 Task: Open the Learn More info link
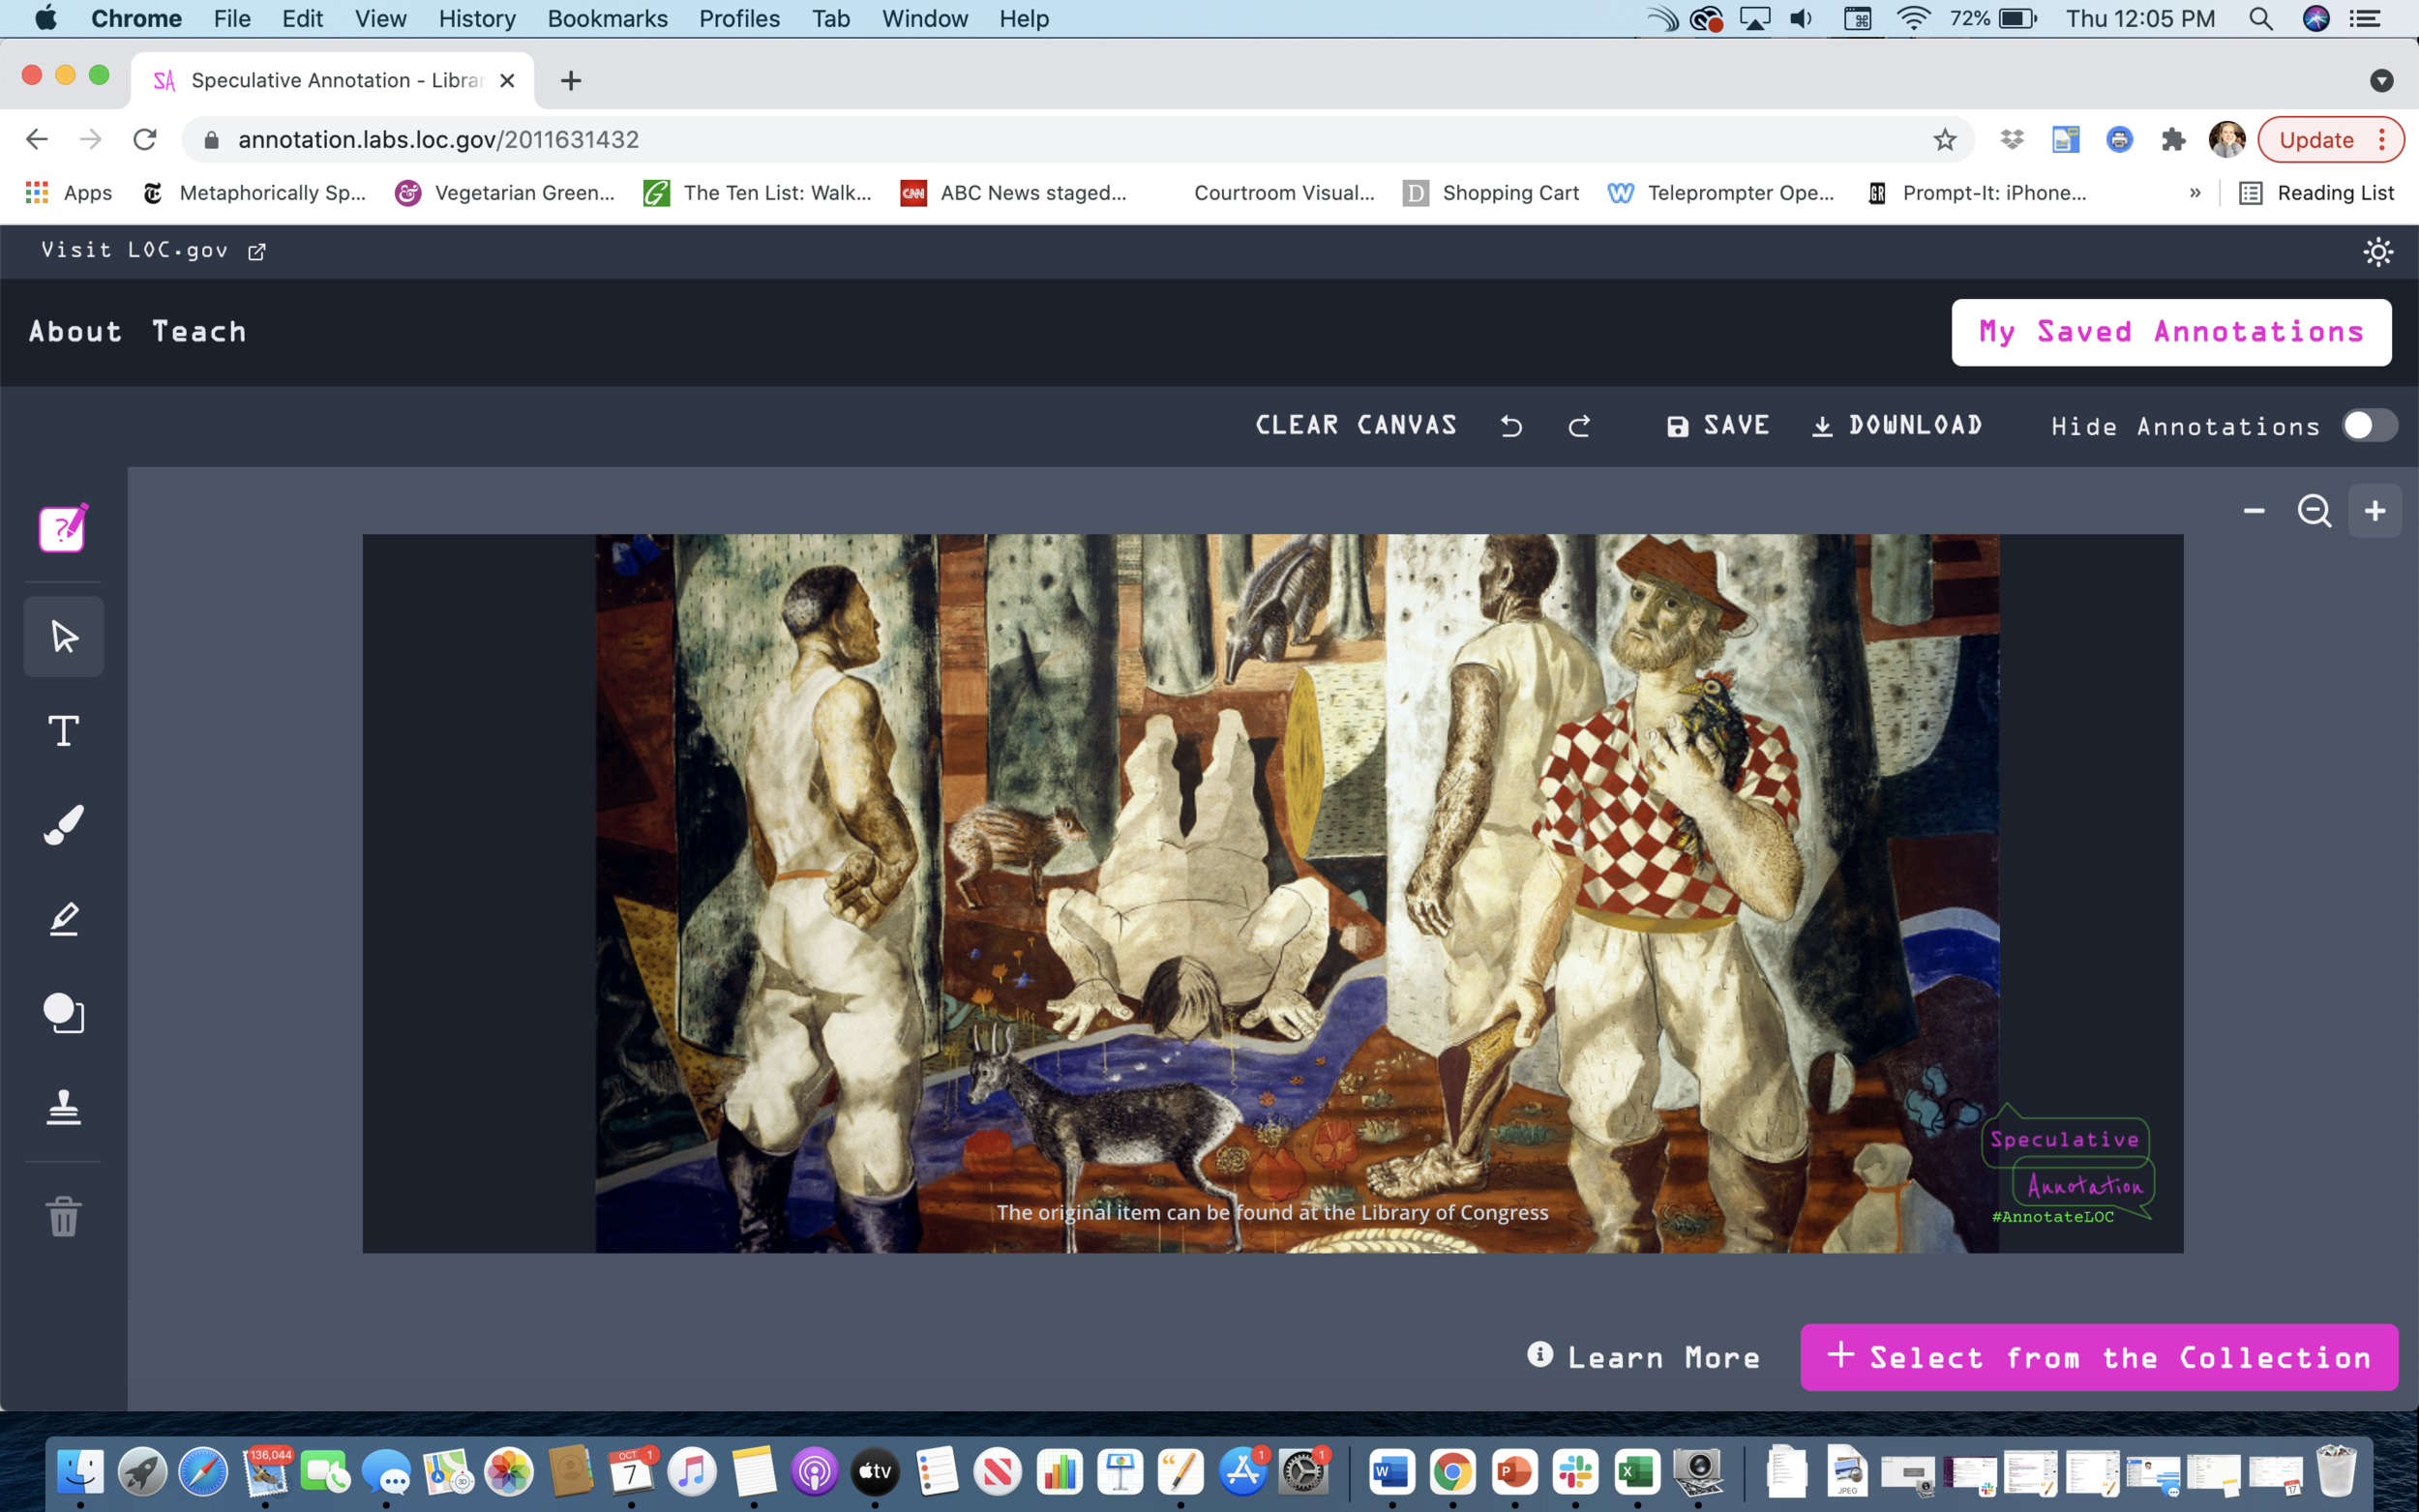click(x=1643, y=1357)
